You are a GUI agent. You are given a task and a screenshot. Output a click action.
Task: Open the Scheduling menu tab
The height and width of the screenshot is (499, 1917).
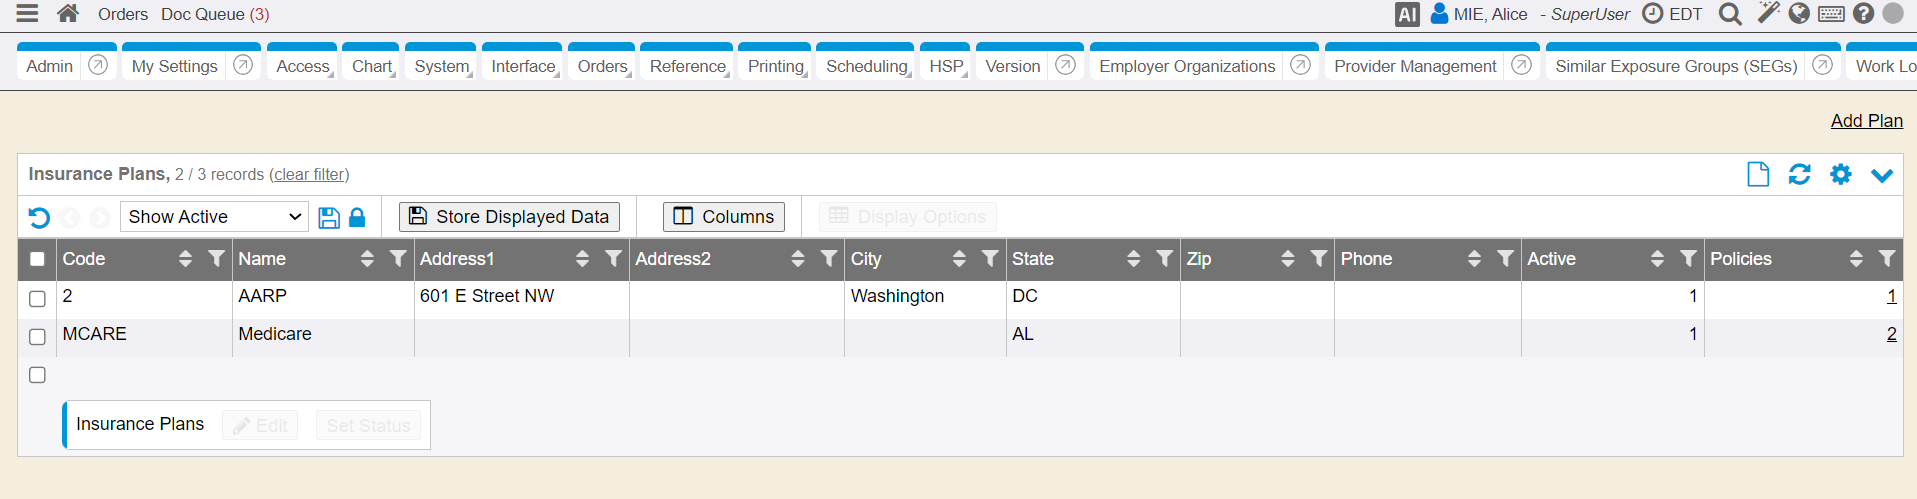[866, 66]
